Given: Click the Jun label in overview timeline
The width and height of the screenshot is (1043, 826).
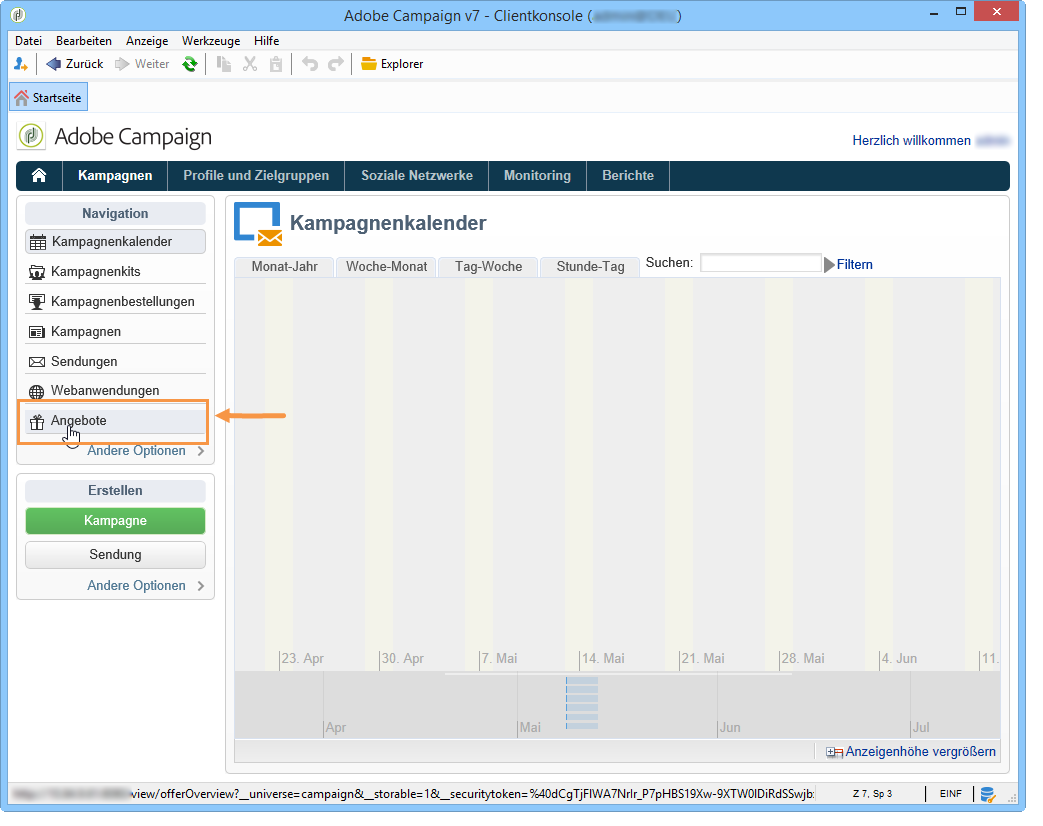Looking at the screenshot, I should coord(730,728).
